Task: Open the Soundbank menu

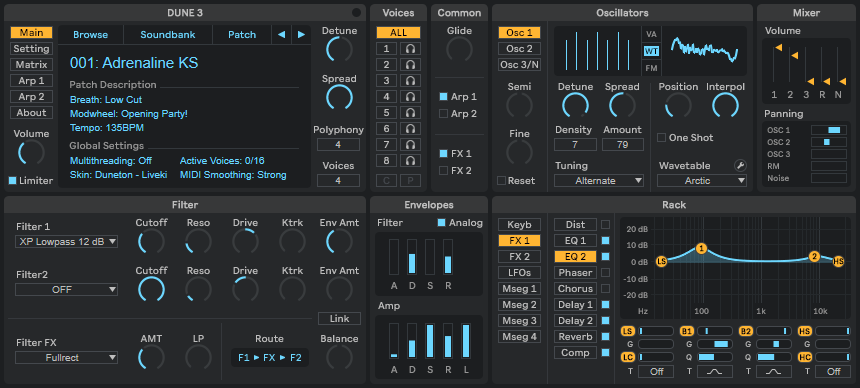Action: tap(168, 35)
